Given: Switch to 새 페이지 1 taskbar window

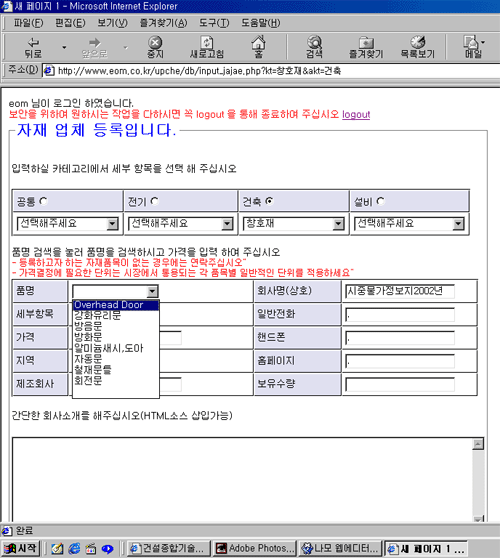Looking at the screenshot, I should coord(426,548).
